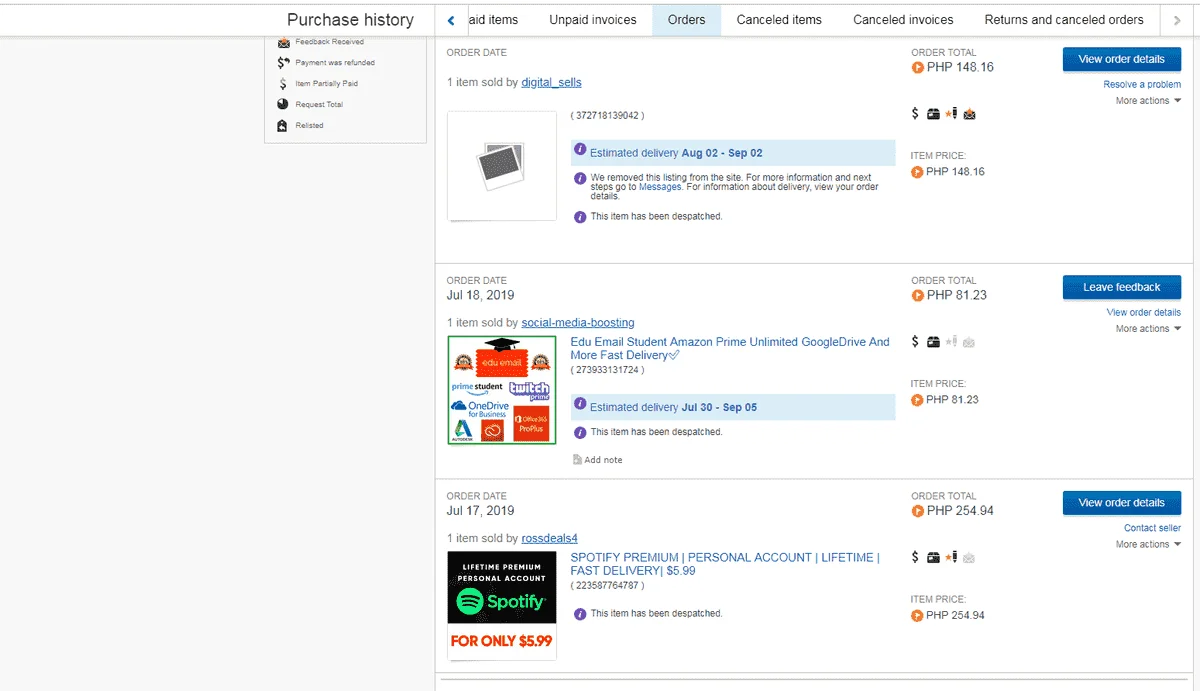Image resolution: width=1200 pixels, height=691 pixels.
Task: Expand More actions for the Spotify order
Action: point(1148,544)
